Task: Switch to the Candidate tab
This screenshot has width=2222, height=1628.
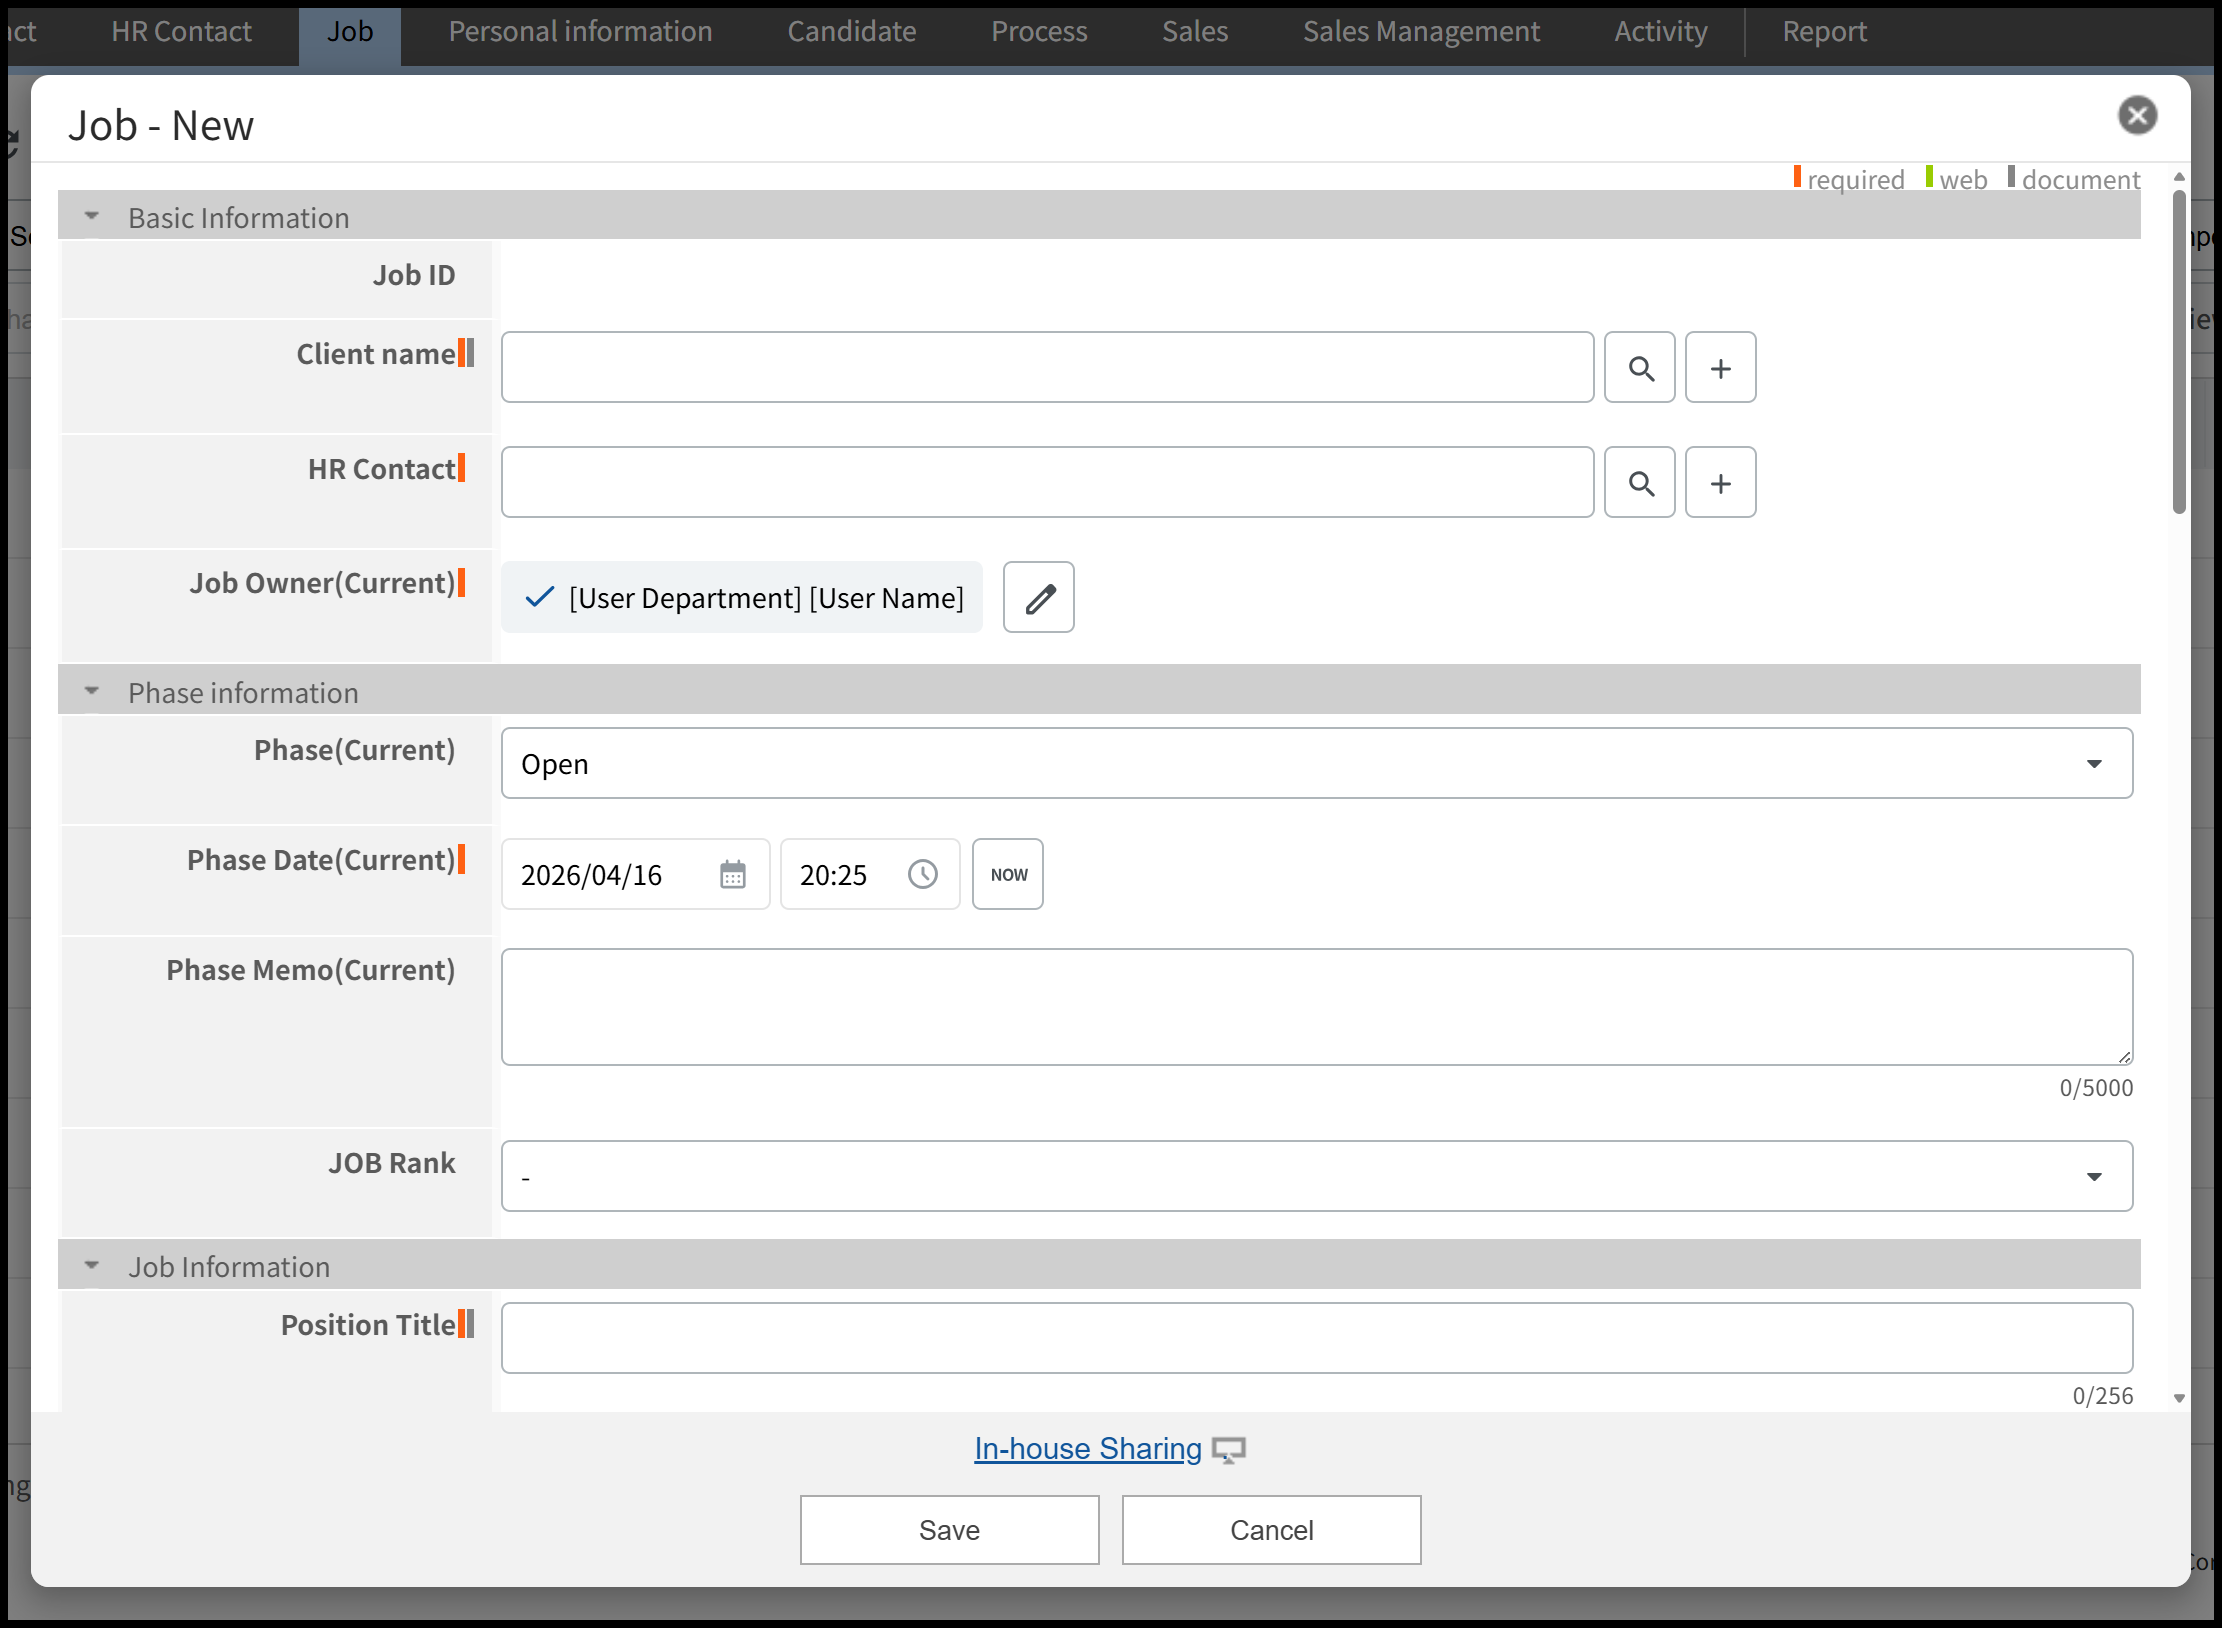Action: tap(851, 32)
